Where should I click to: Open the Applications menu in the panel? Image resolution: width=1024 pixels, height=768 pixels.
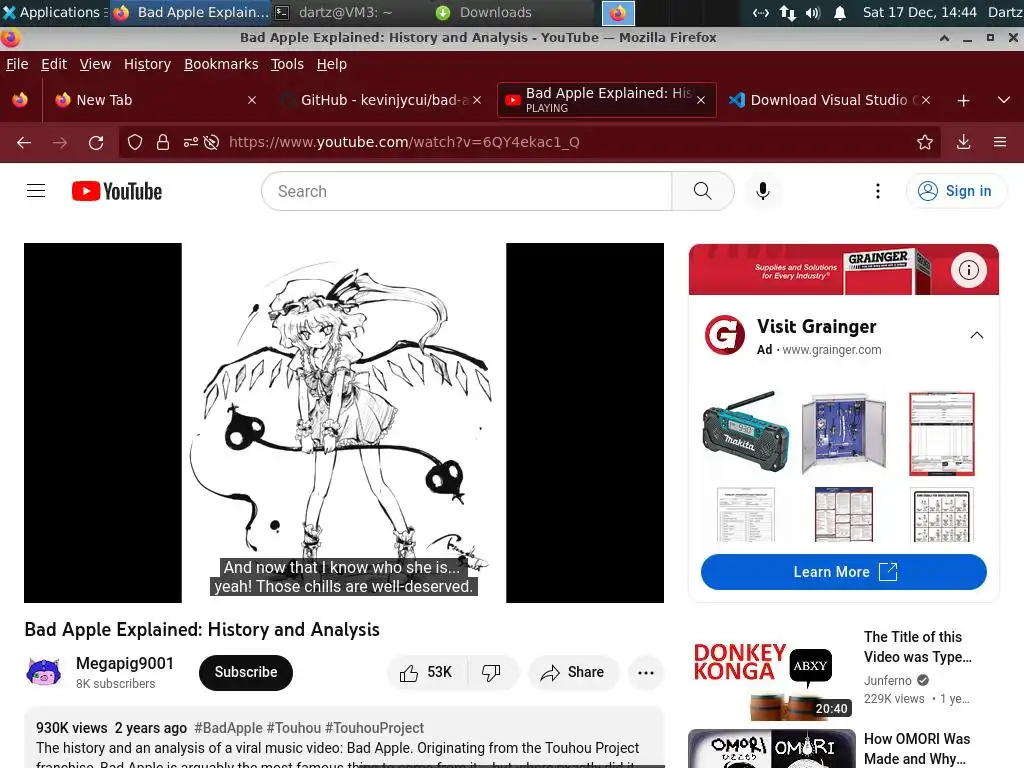52,12
